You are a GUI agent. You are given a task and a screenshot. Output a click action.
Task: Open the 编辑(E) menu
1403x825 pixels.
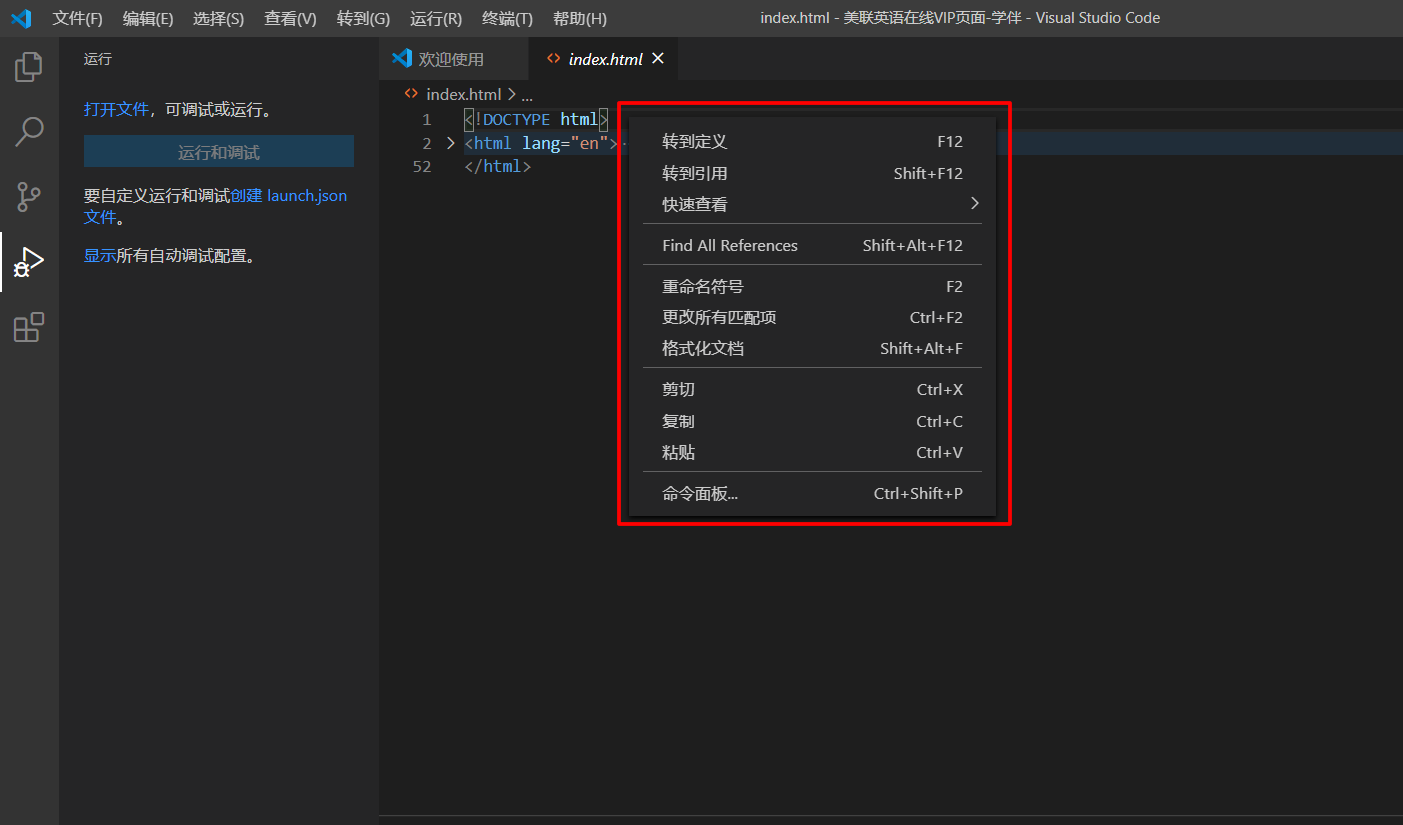click(x=148, y=18)
